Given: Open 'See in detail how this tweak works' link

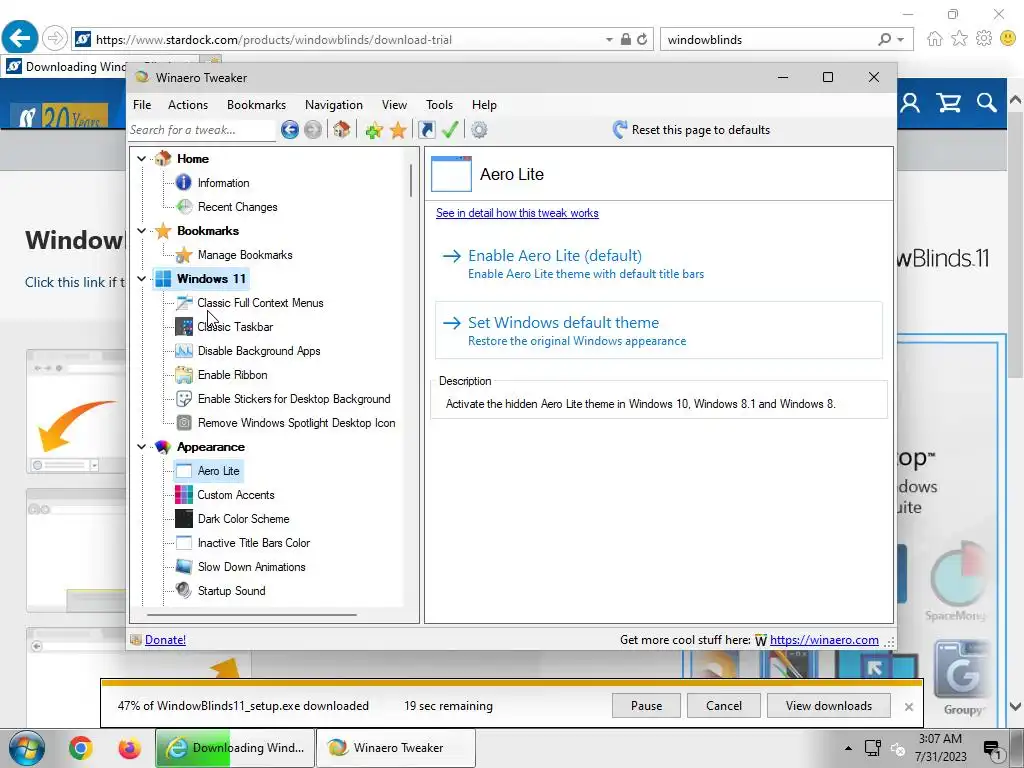Looking at the screenshot, I should (x=517, y=213).
